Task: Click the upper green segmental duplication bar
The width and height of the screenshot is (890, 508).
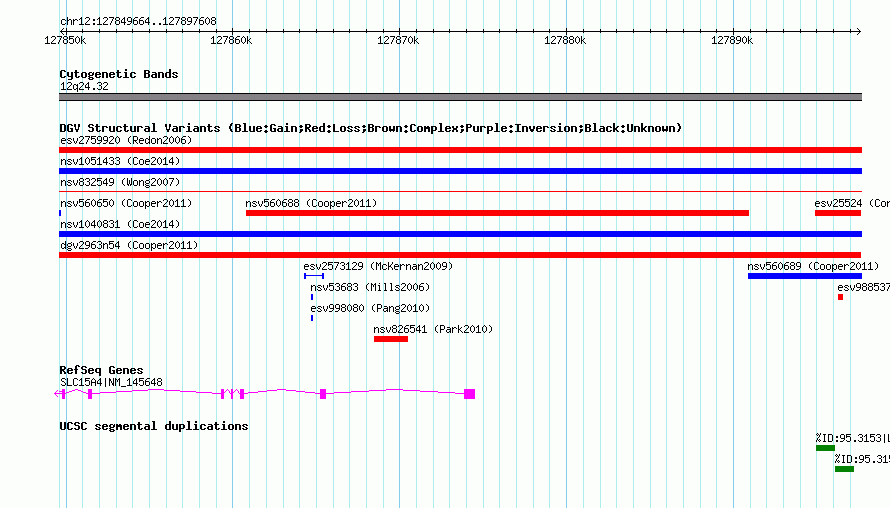Action: point(825,448)
